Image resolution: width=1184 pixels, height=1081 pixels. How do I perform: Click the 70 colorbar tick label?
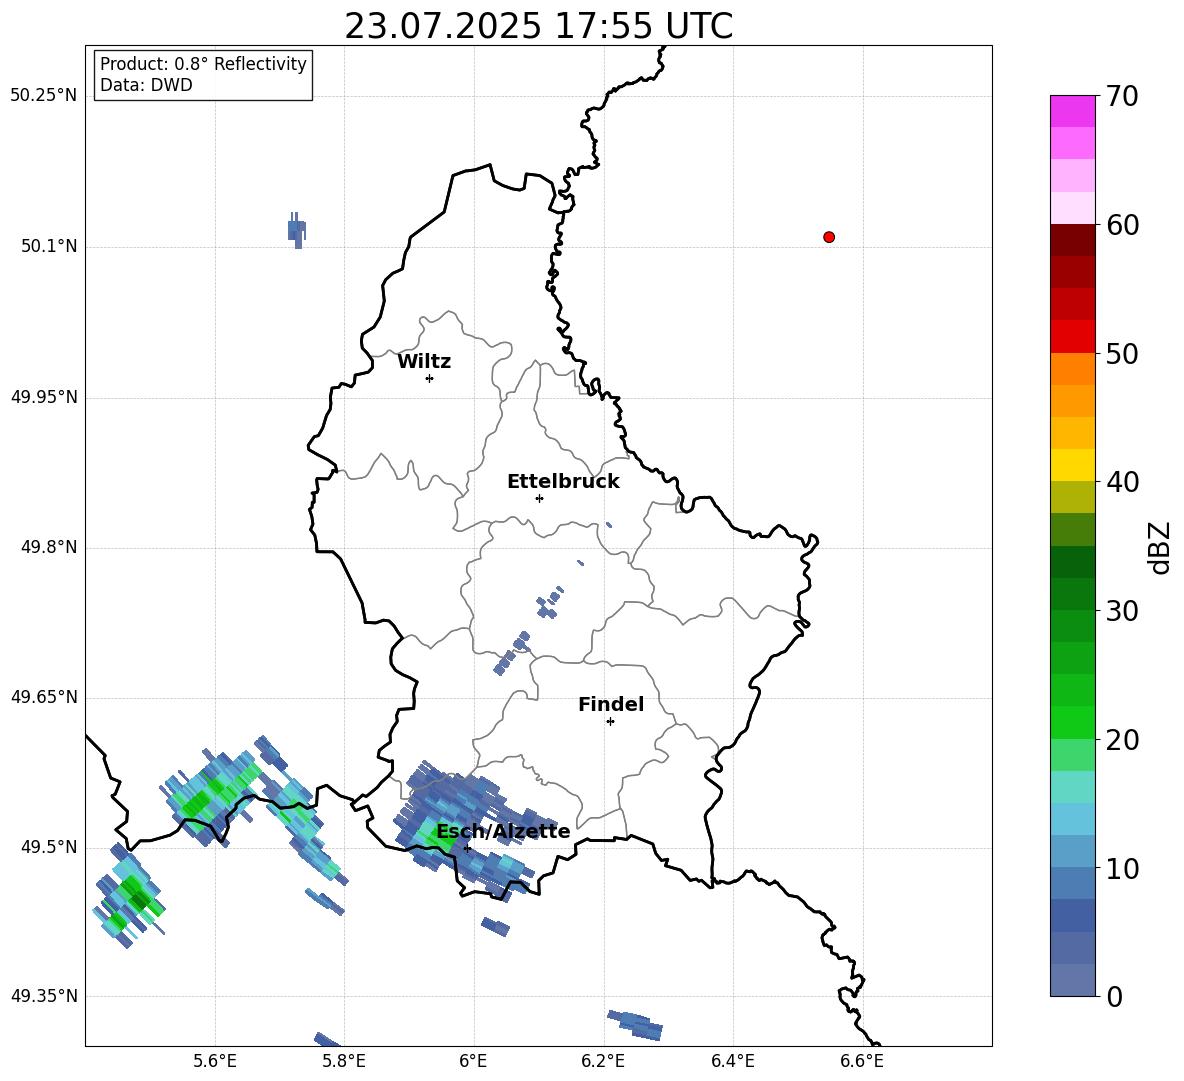pos(1122,96)
